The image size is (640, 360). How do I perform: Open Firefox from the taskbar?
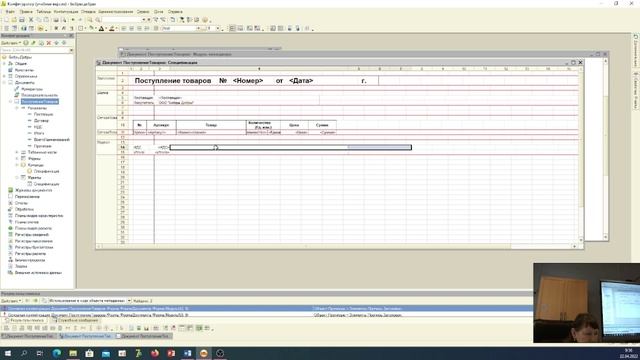point(155,353)
